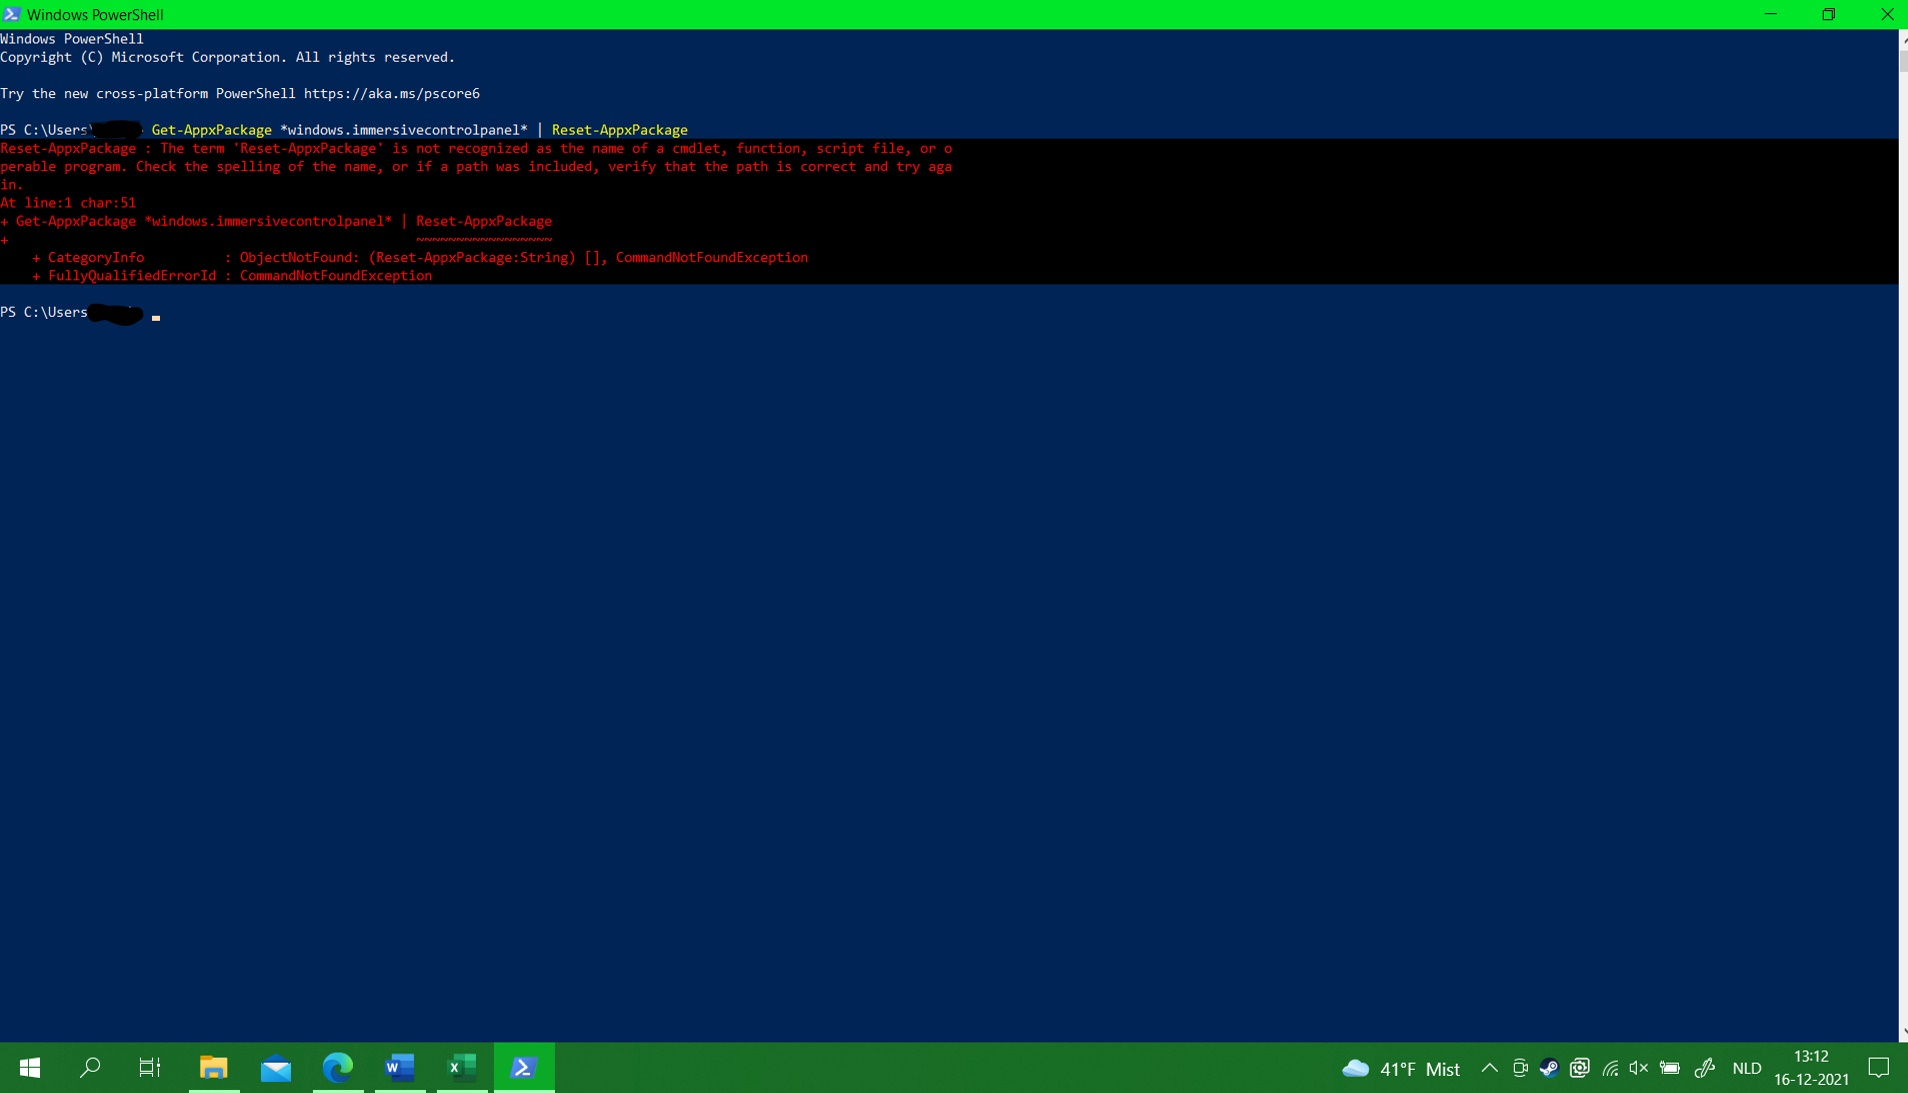Click the 'Copyright (C) Microsoft Corporation' line
Image resolution: width=1908 pixels, height=1093 pixels.
point(228,58)
